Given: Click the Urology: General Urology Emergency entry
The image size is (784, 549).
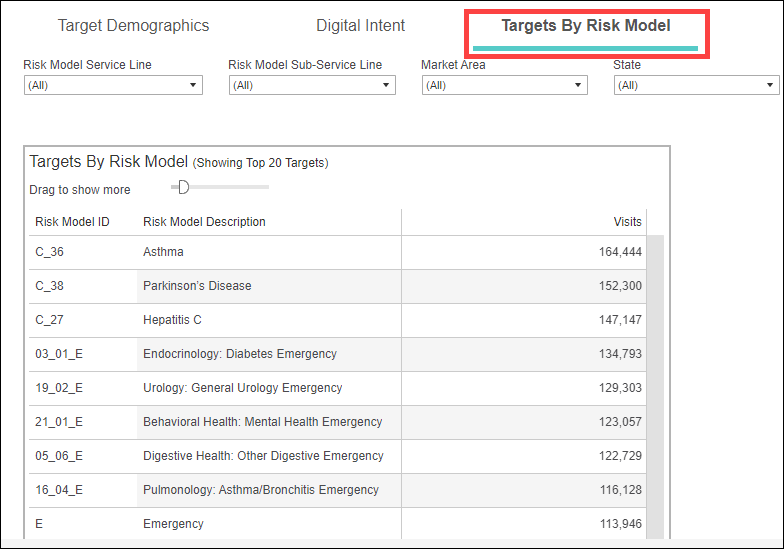Looking at the screenshot, I should 242,388.
